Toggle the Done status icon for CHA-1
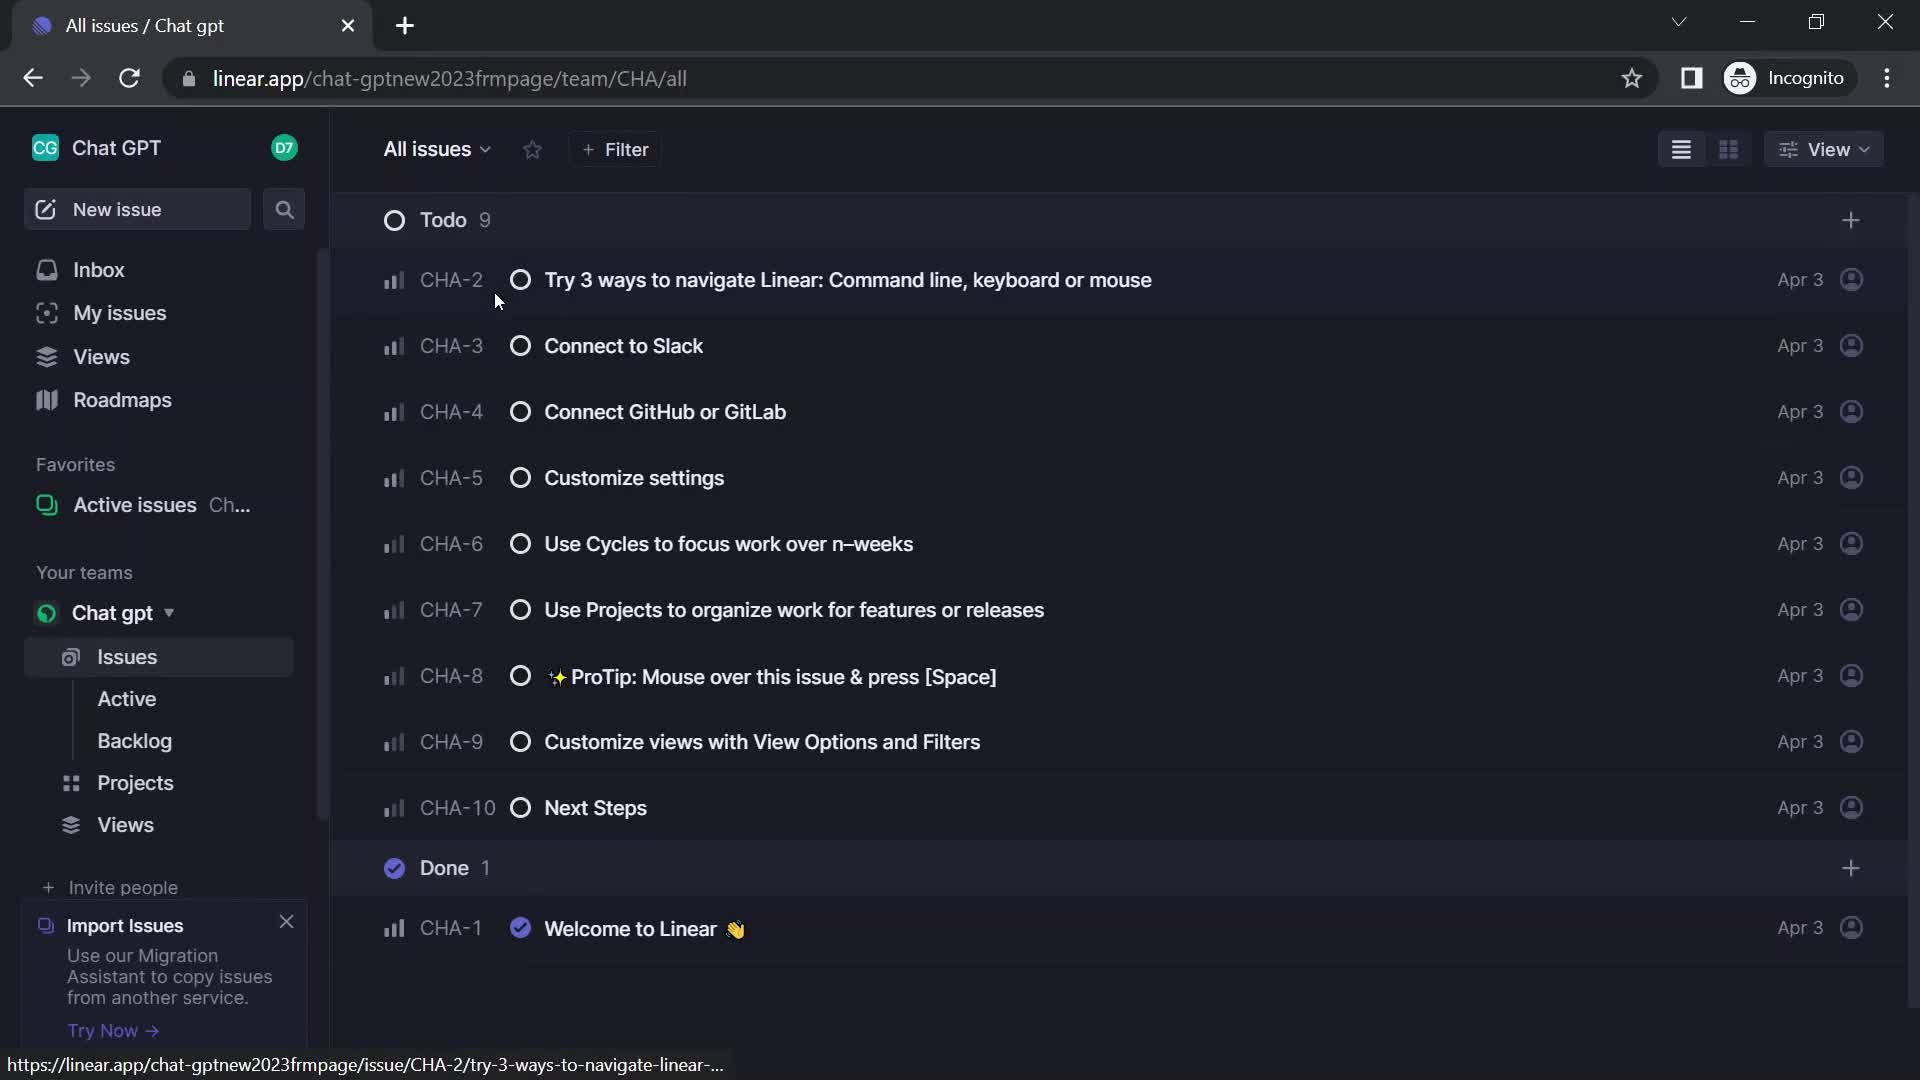The image size is (1920, 1080). click(x=520, y=928)
